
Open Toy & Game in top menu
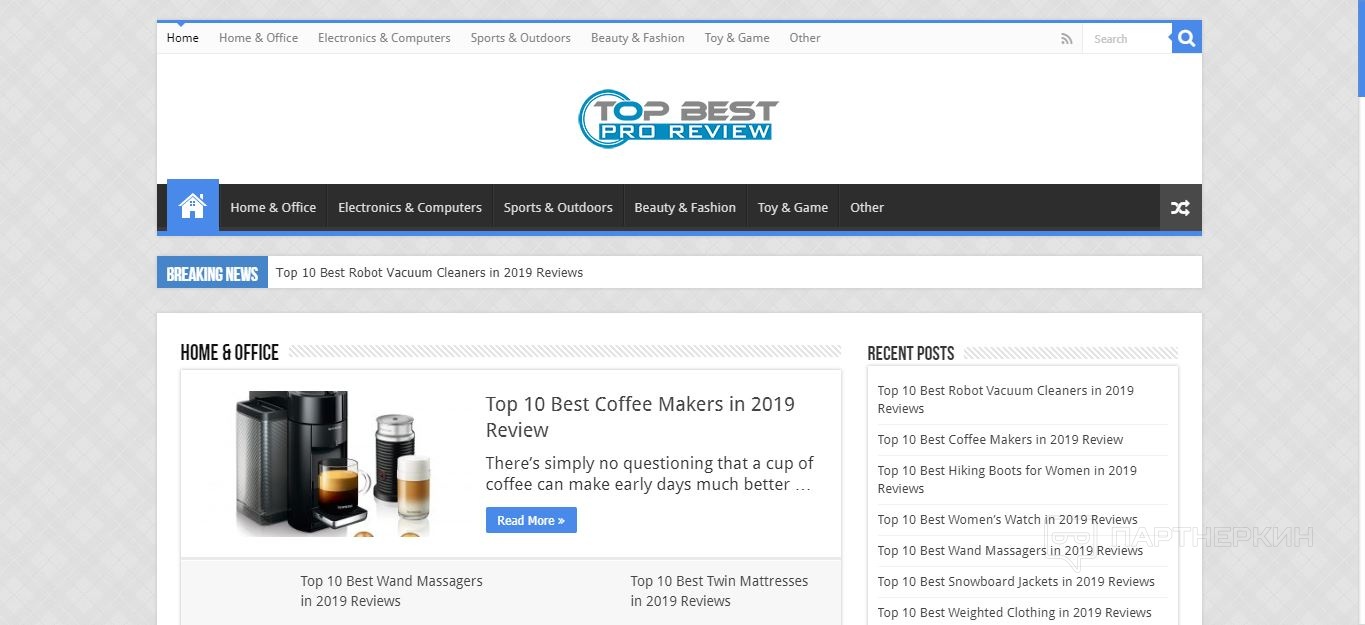pyautogui.click(x=737, y=38)
